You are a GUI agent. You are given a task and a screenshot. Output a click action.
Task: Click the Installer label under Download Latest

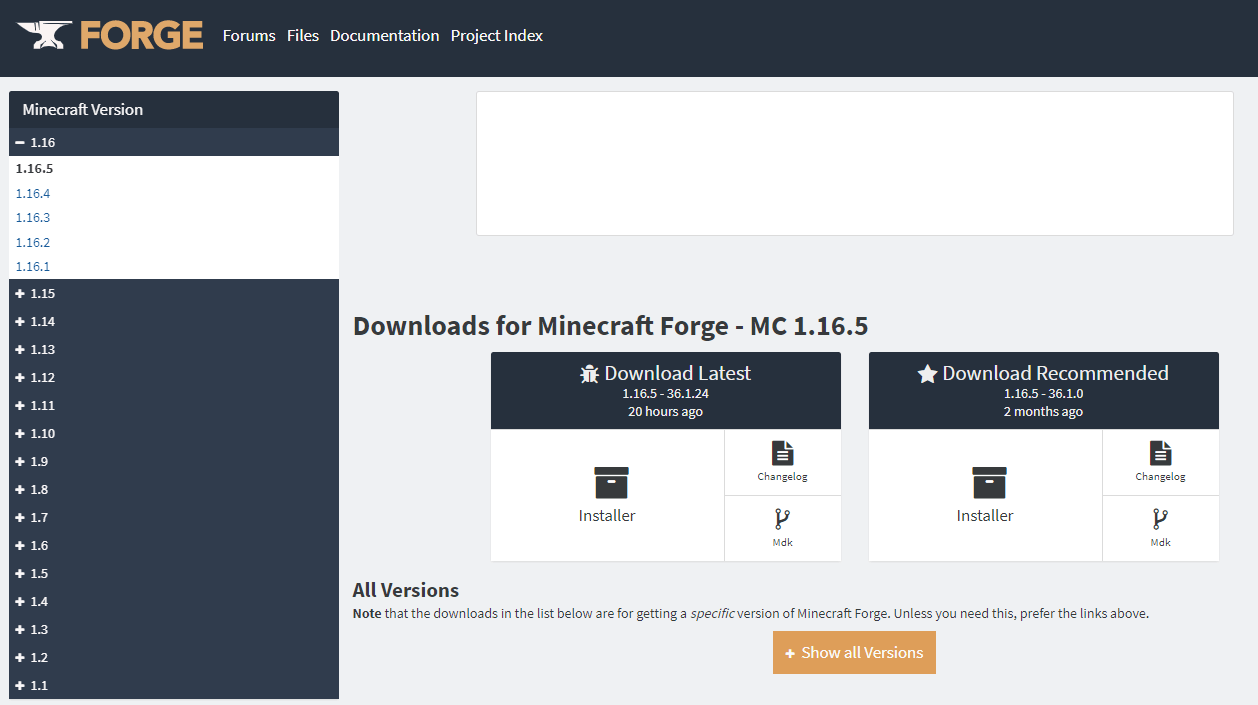(607, 516)
